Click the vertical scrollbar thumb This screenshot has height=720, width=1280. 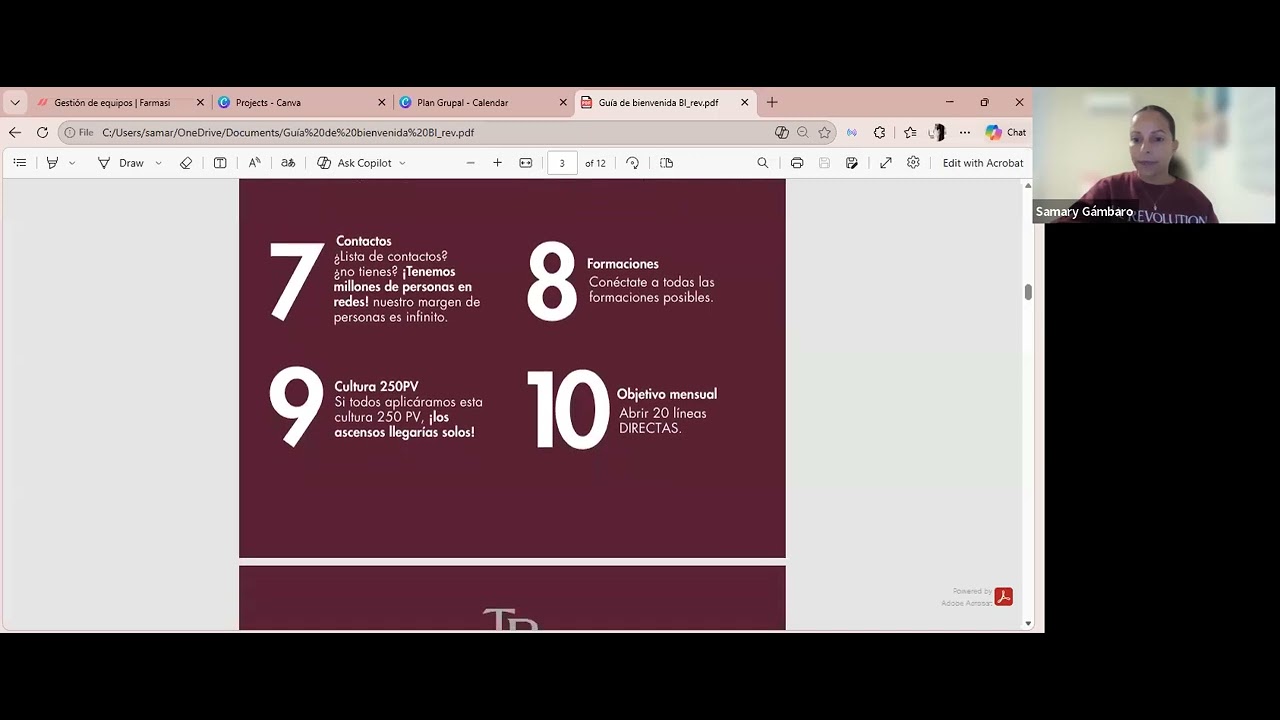click(1027, 291)
